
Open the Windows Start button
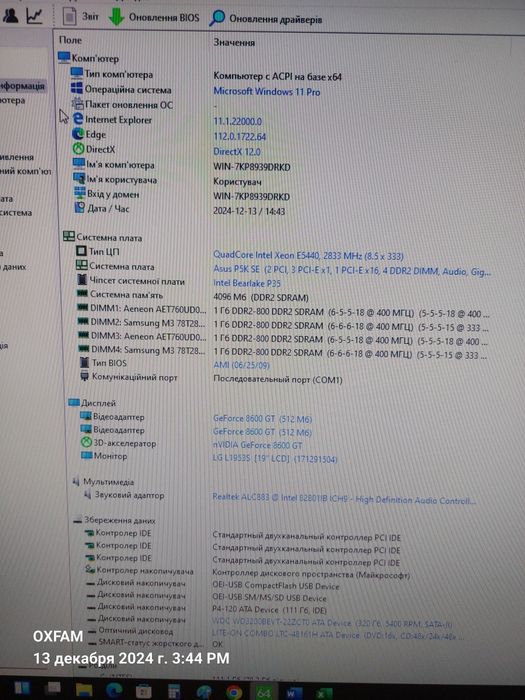click(x=21, y=688)
